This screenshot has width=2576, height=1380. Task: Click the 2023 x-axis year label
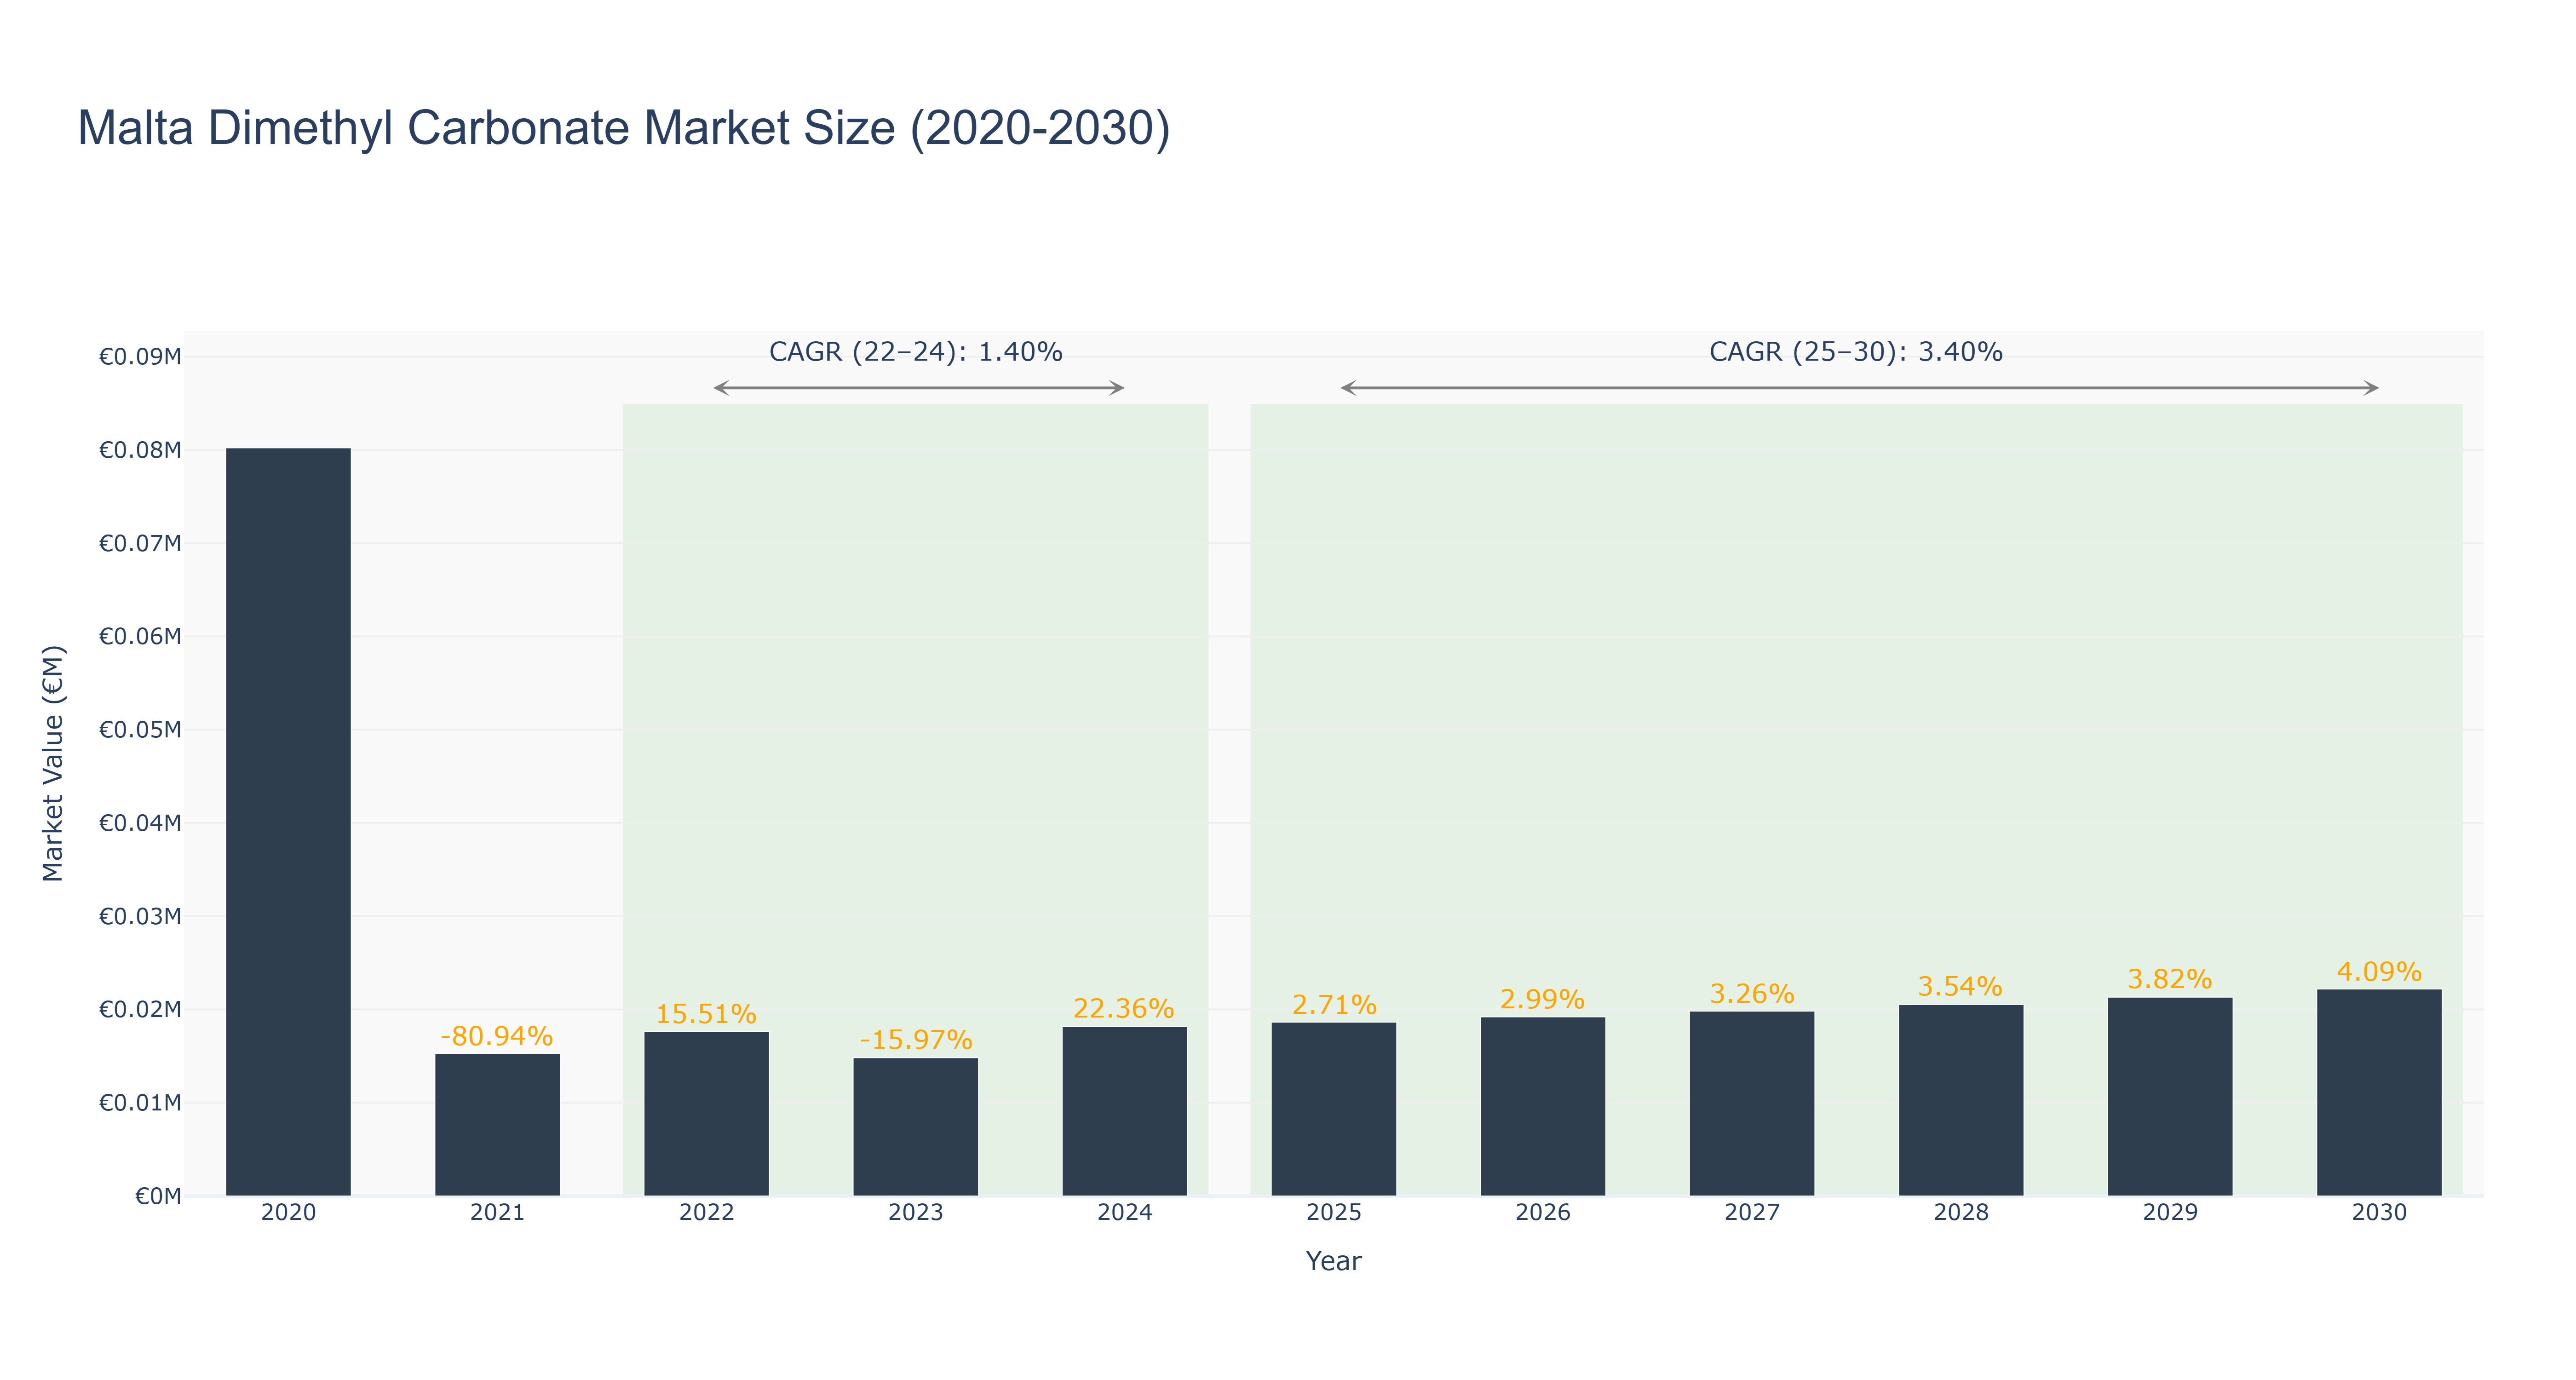(915, 1213)
